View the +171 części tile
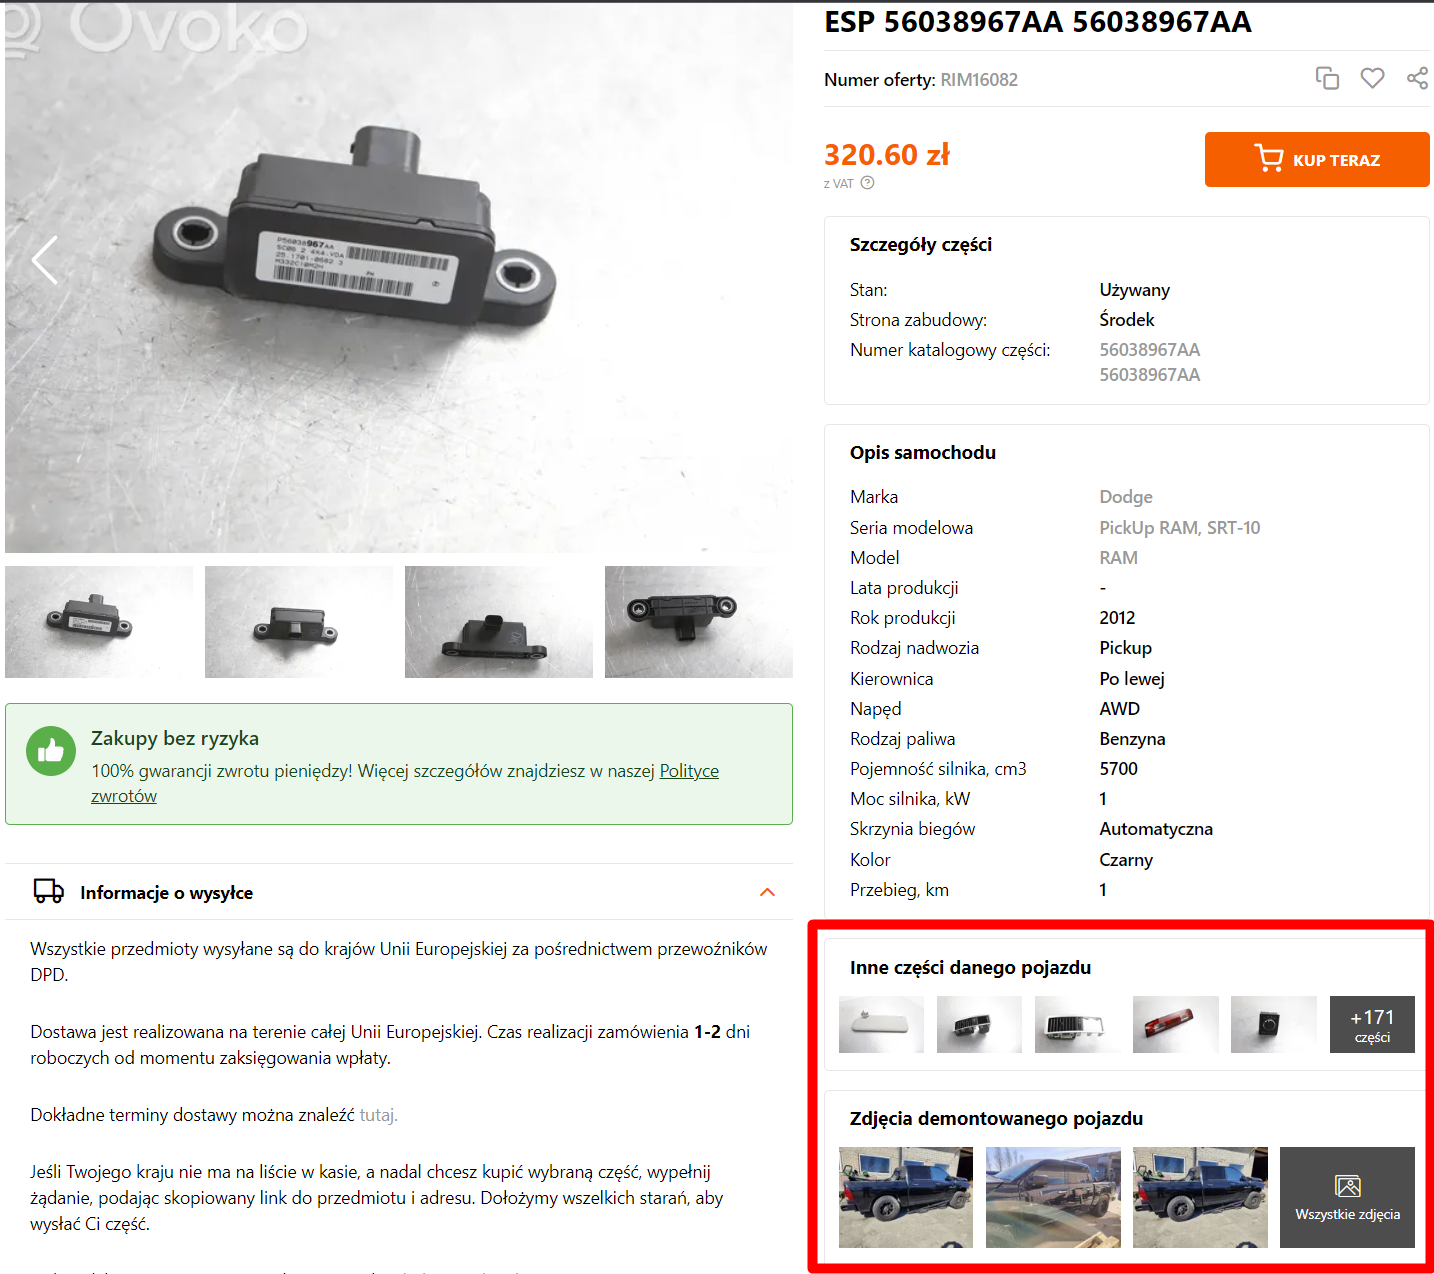Viewport: 1434px width, 1274px height. (1372, 1024)
